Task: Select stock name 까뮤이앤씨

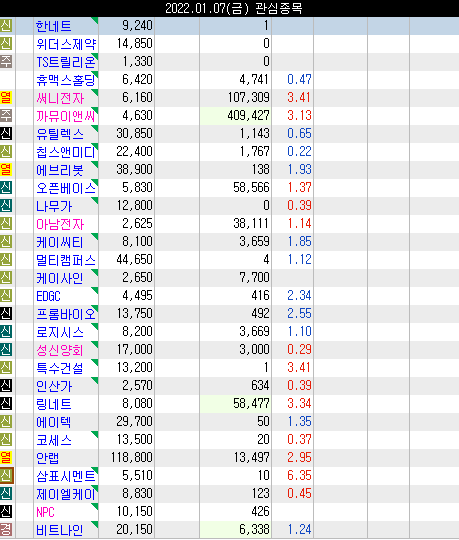Action: [66, 116]
